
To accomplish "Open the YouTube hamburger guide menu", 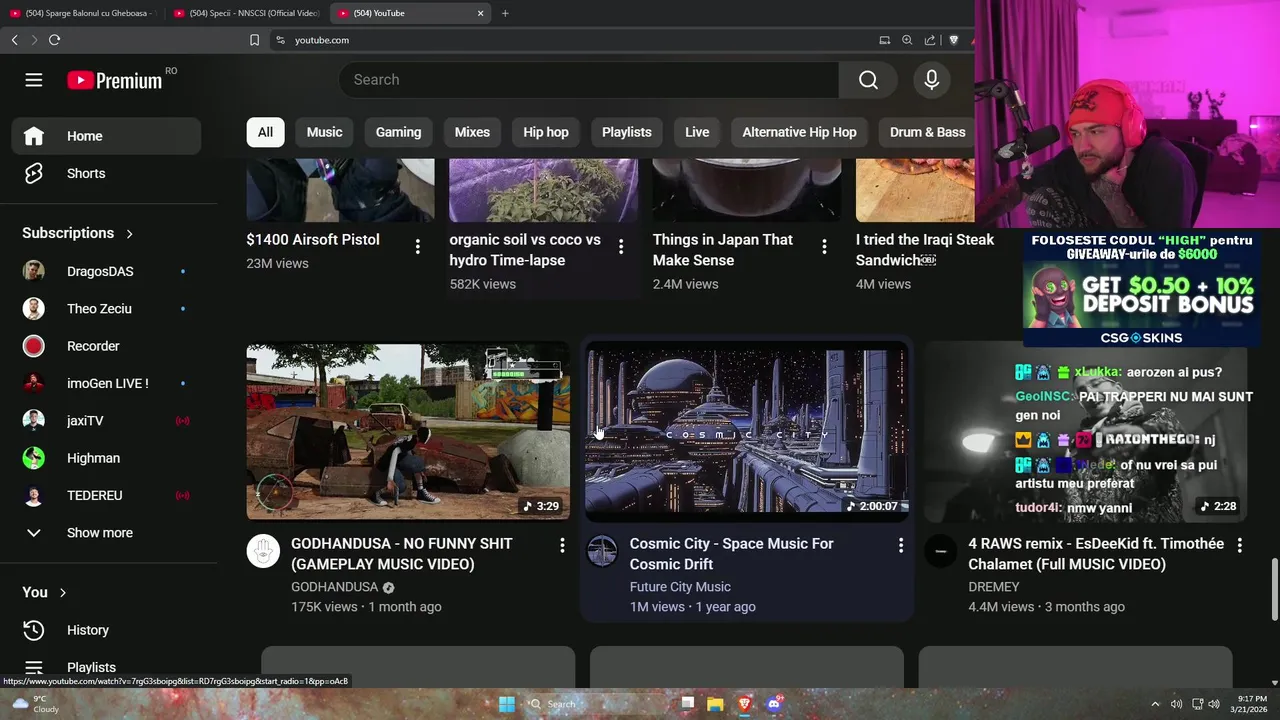I will tap(34, 80).
